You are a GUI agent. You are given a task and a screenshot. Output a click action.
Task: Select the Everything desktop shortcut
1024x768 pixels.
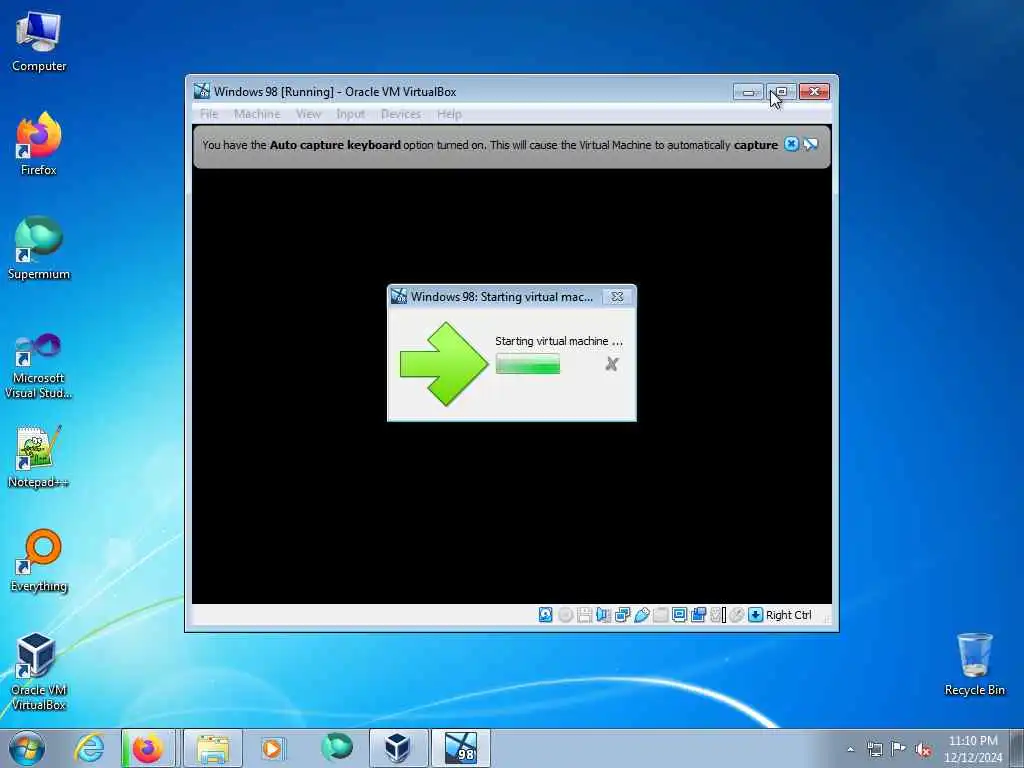[x=39, y=560]
